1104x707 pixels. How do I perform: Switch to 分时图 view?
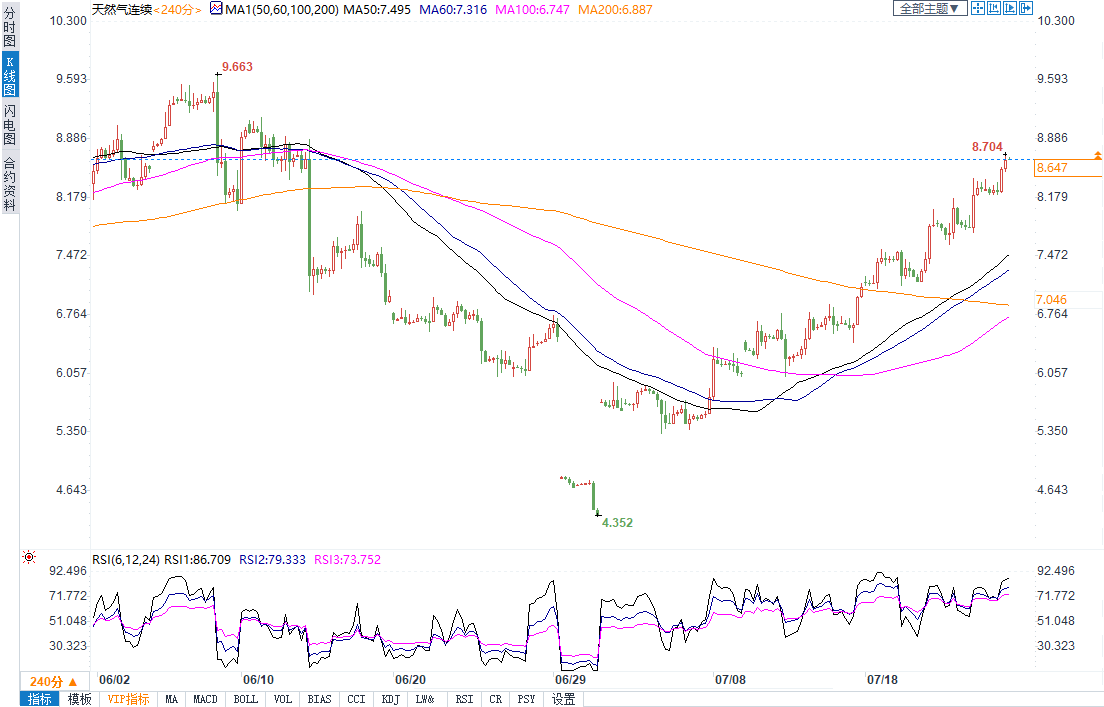pyautogui.click(x=9, y=30)
